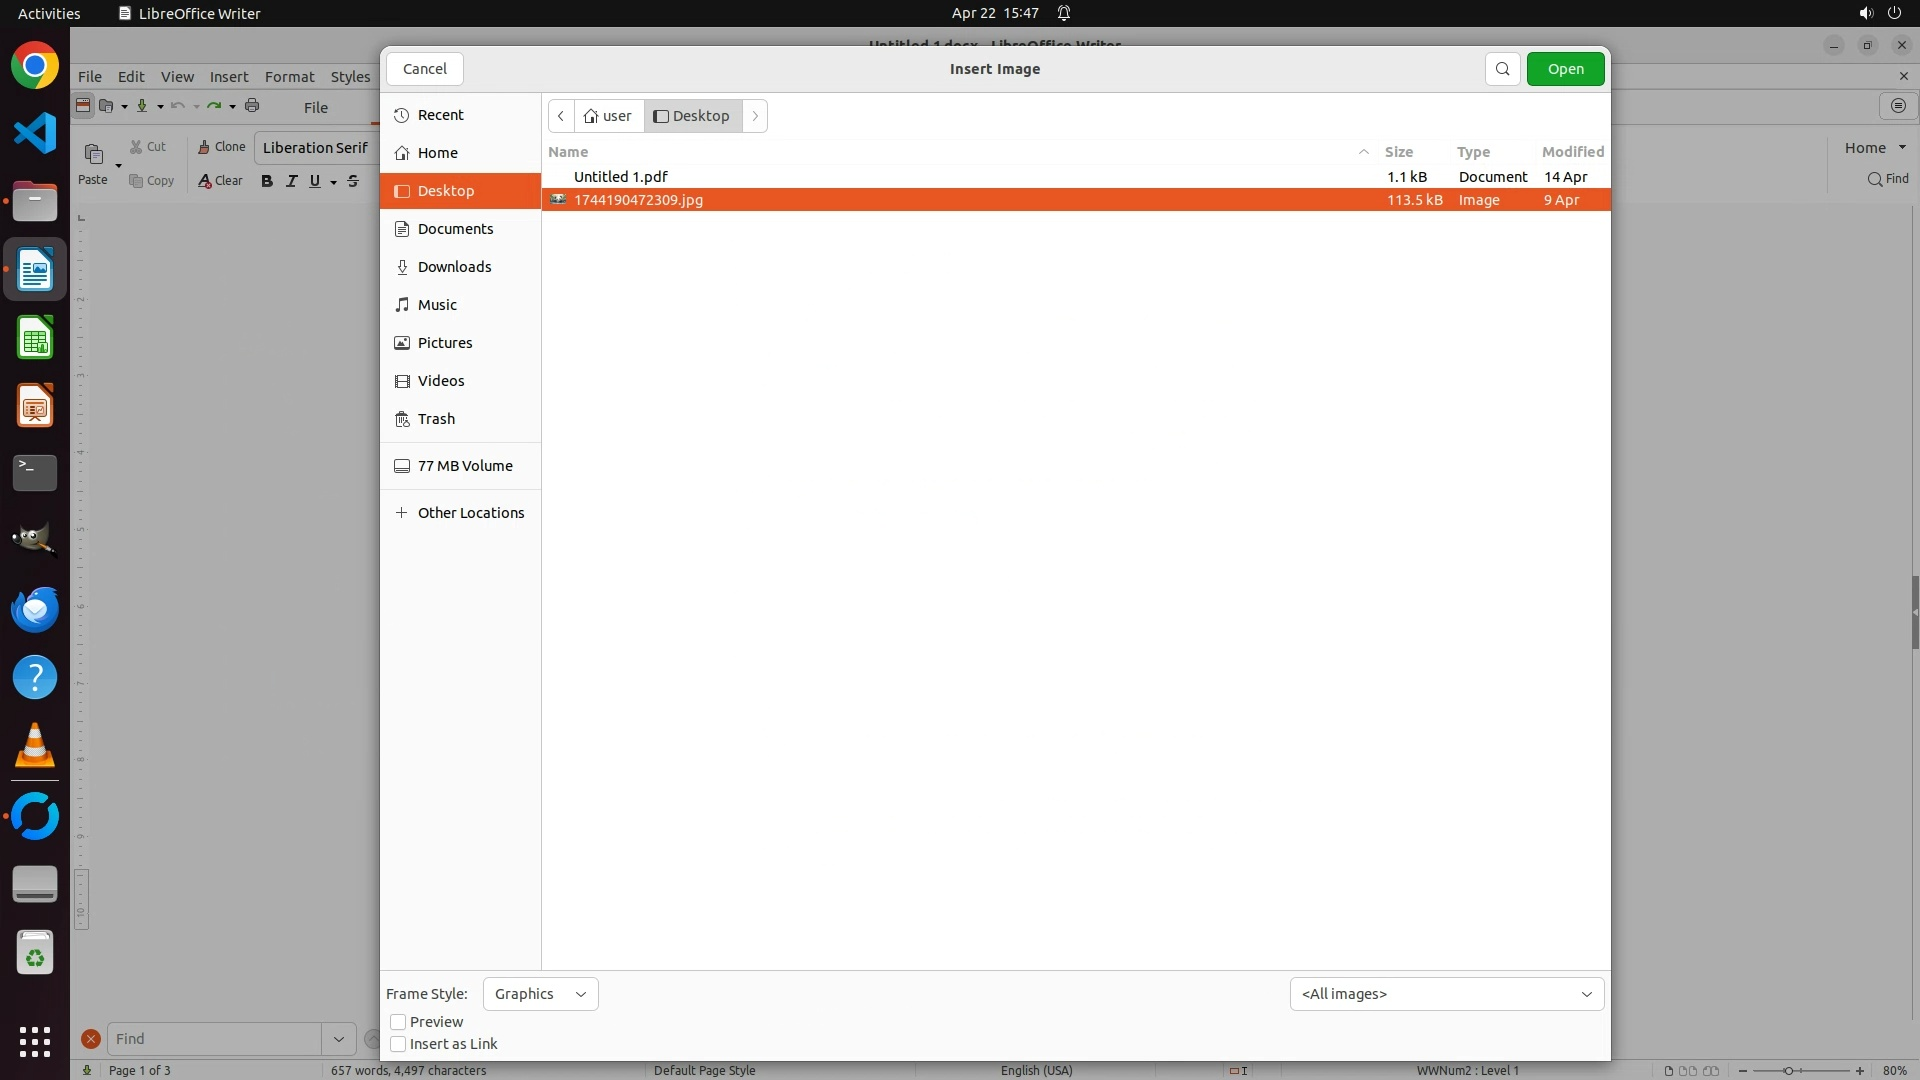Image resolution: width=1920 pixels, height=1080 pixels.
Task: Toggle bold formatting in the toolbar
Action: coord(266,181)
